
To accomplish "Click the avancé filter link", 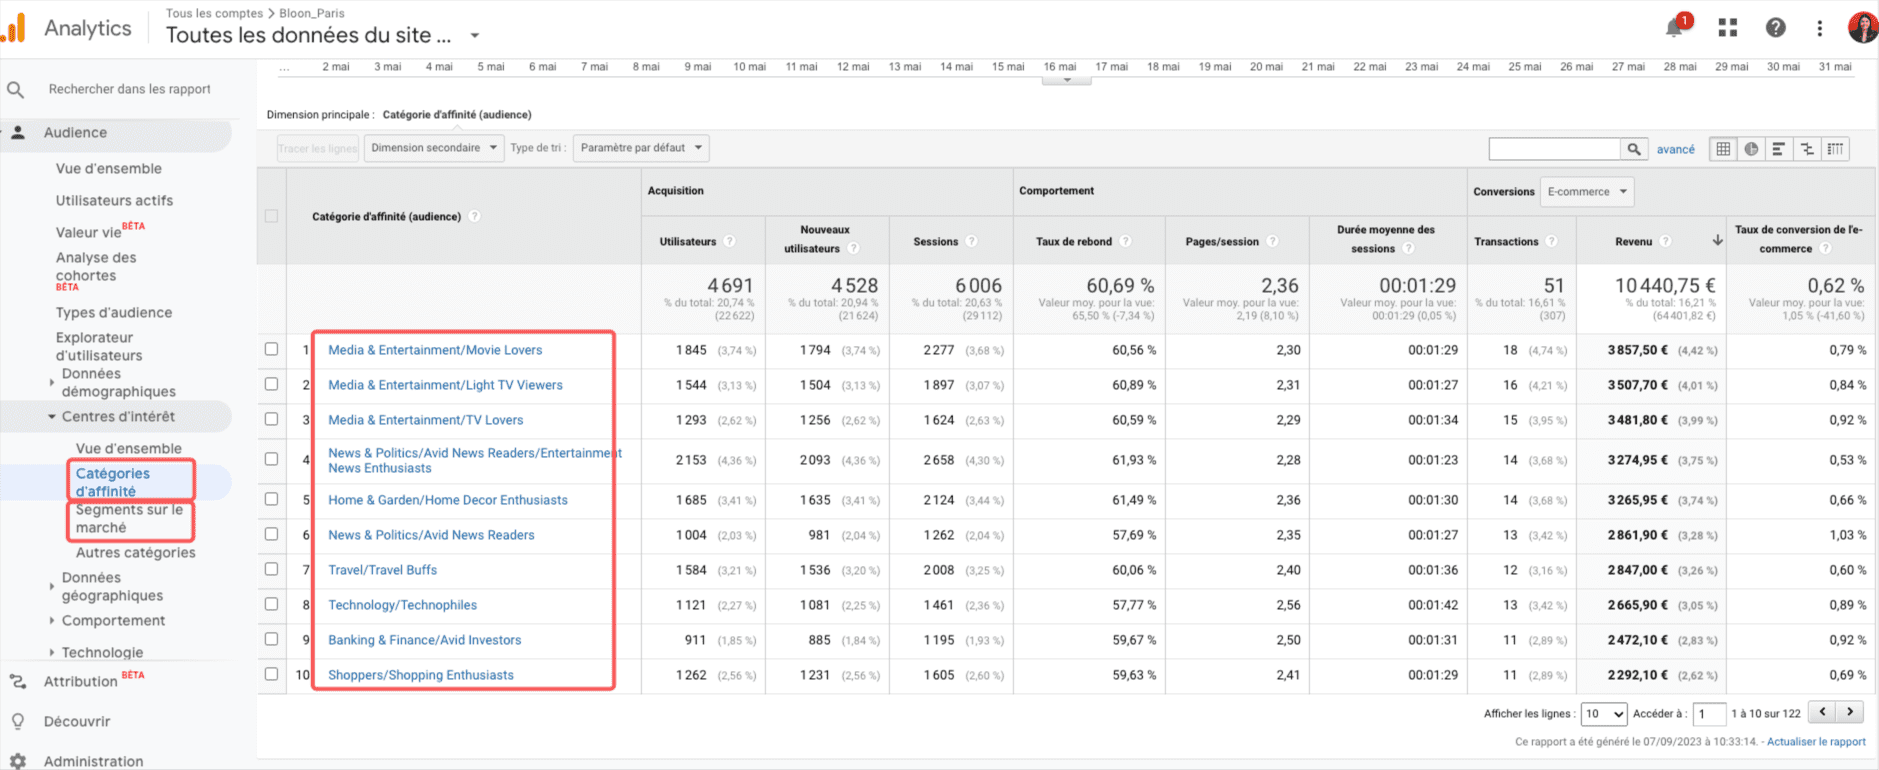I will coord(1675,149).
